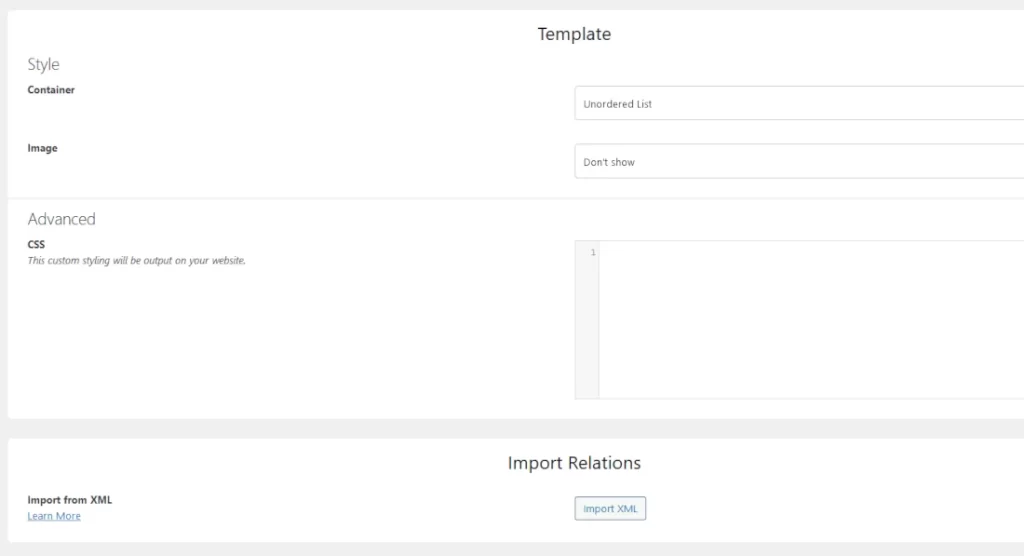The image size is (1024, 556).
Task: Click the Import Relations heading
Action: coord(574,463)
